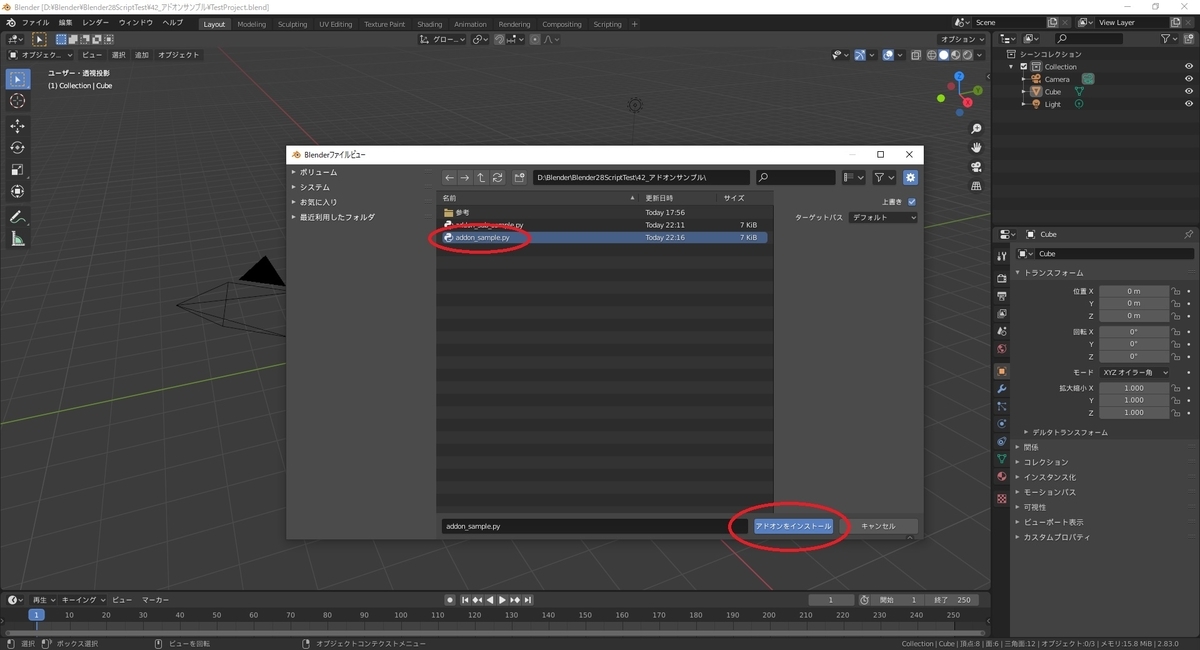Click the file browser search field

[795, 177]
